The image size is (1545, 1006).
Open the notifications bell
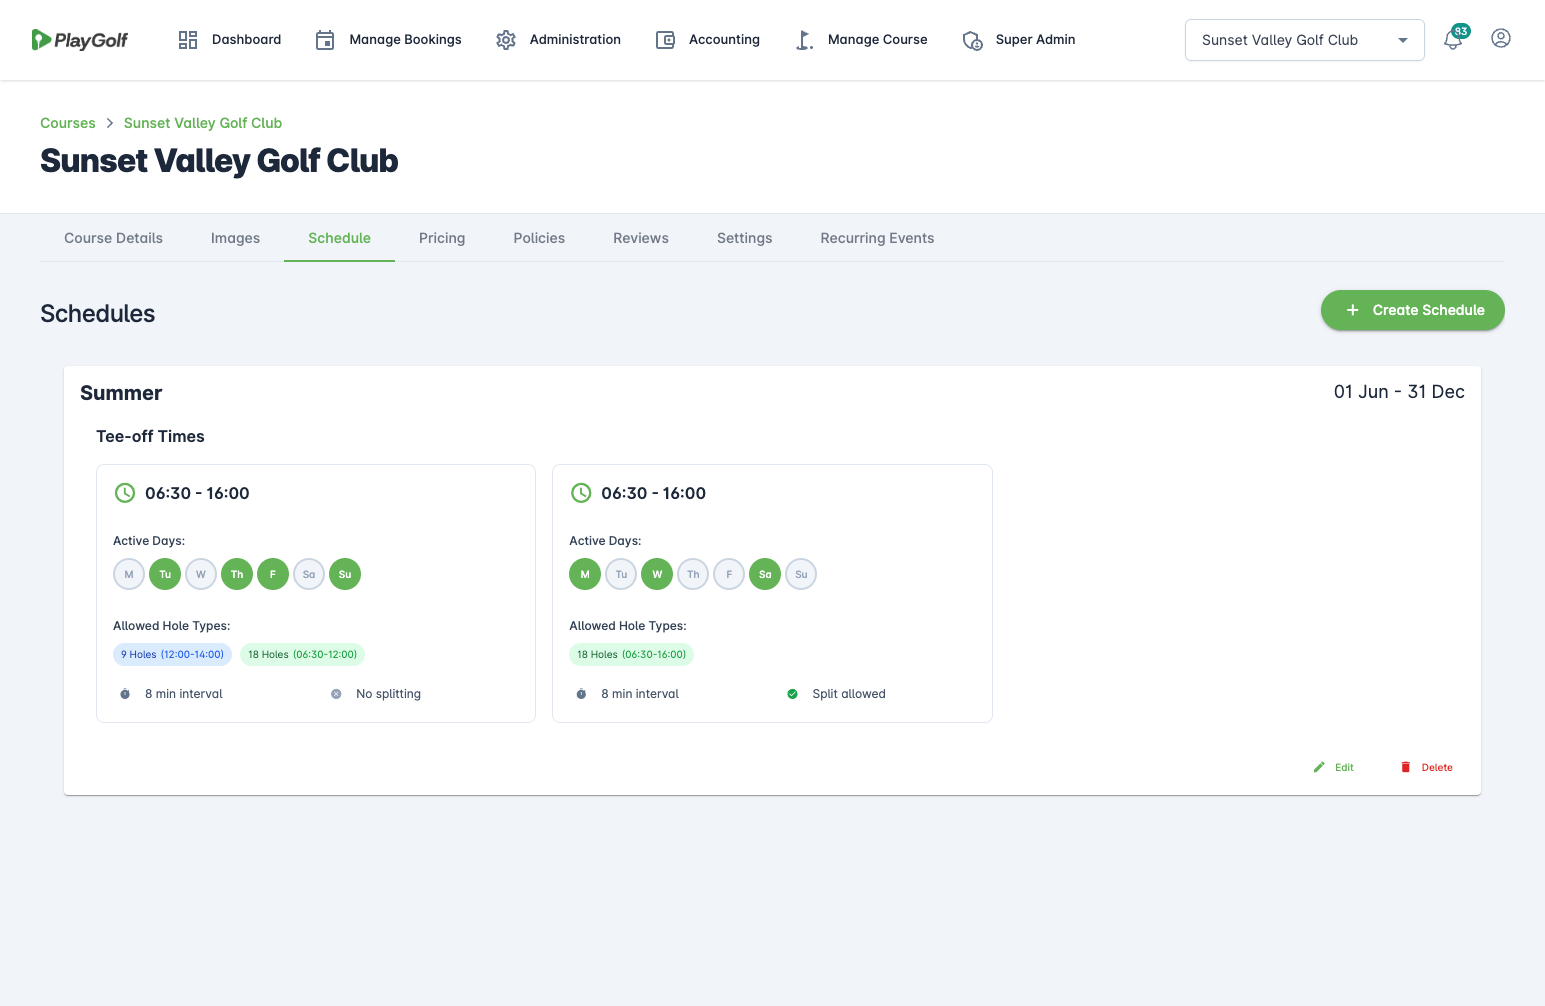1453,40
